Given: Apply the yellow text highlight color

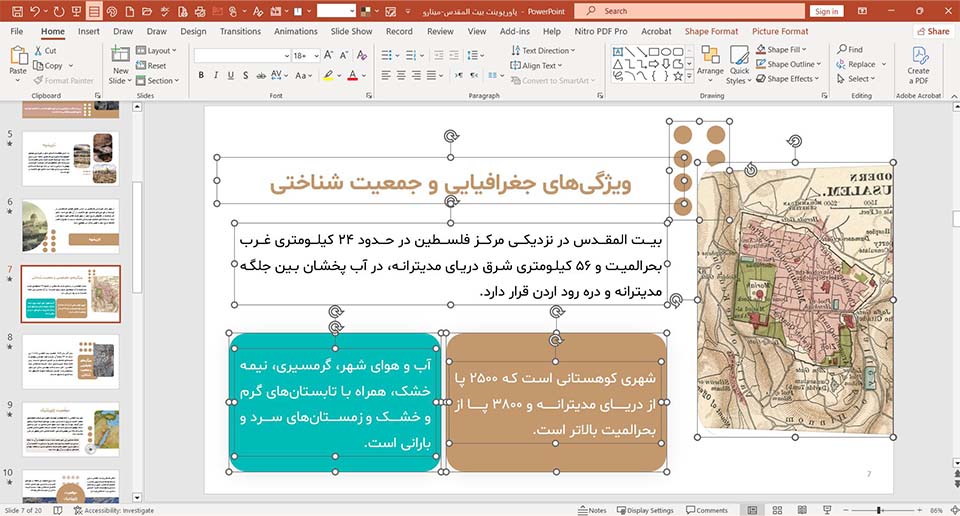Looking at the screenshot, I should [328, 75].
